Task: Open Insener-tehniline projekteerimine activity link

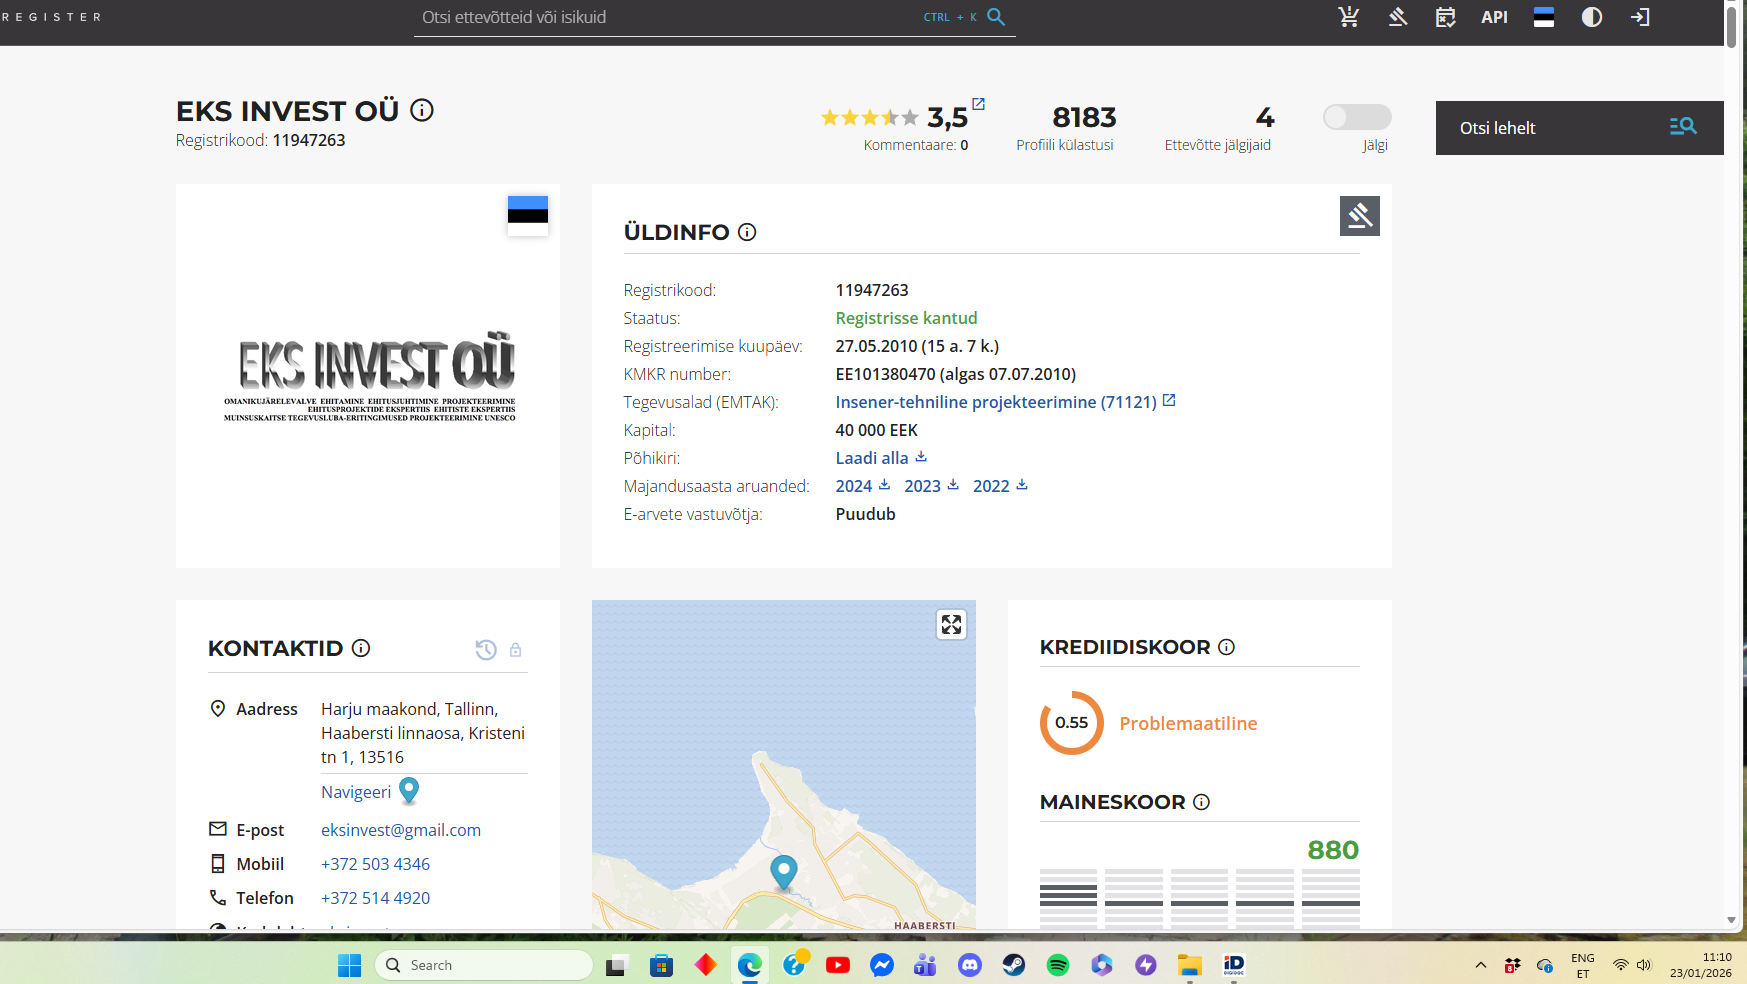Action: pos(995,402)
